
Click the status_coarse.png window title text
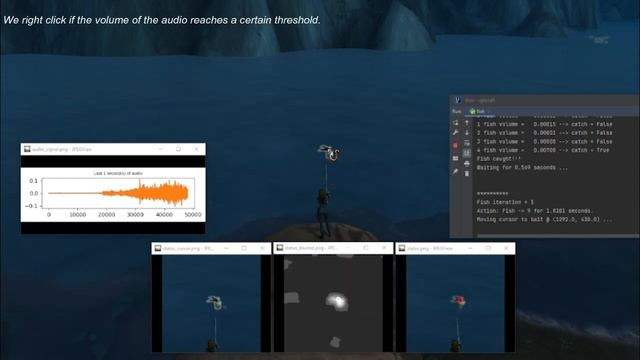click(x=188, y=248)
